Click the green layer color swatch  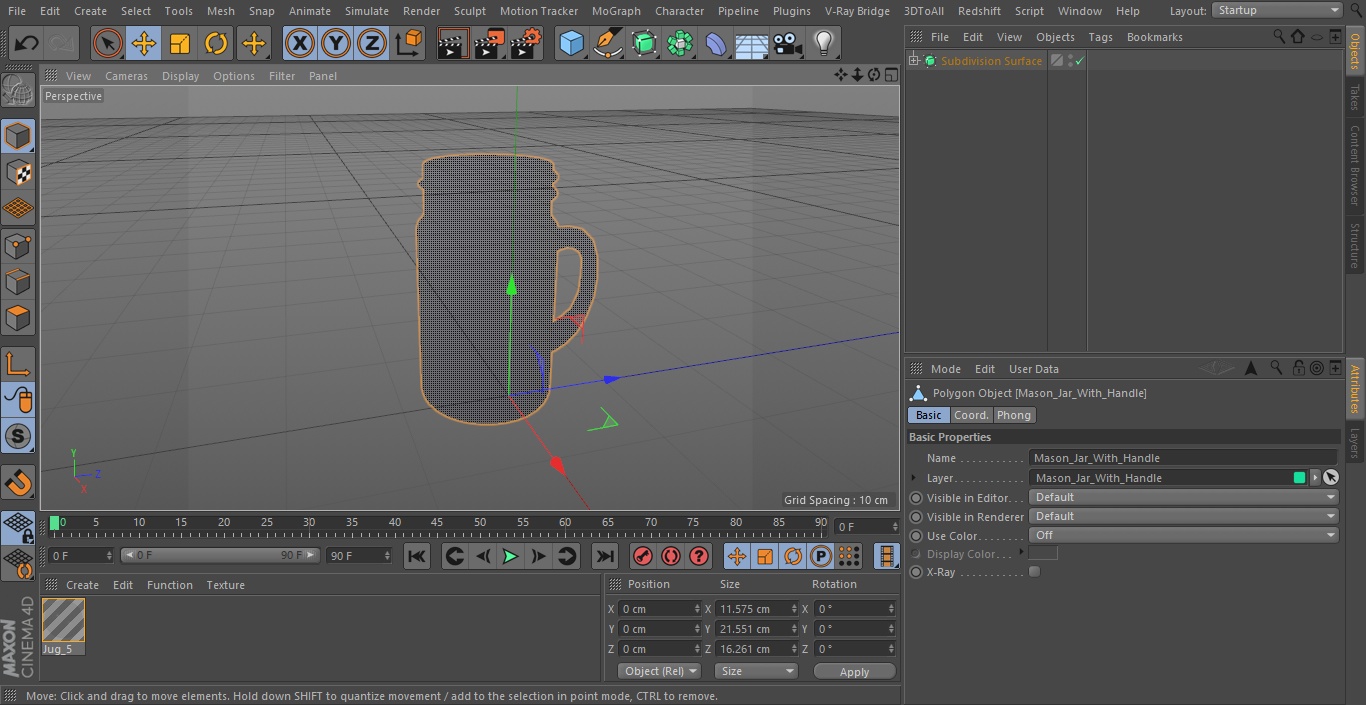(x=1299, y=478)
